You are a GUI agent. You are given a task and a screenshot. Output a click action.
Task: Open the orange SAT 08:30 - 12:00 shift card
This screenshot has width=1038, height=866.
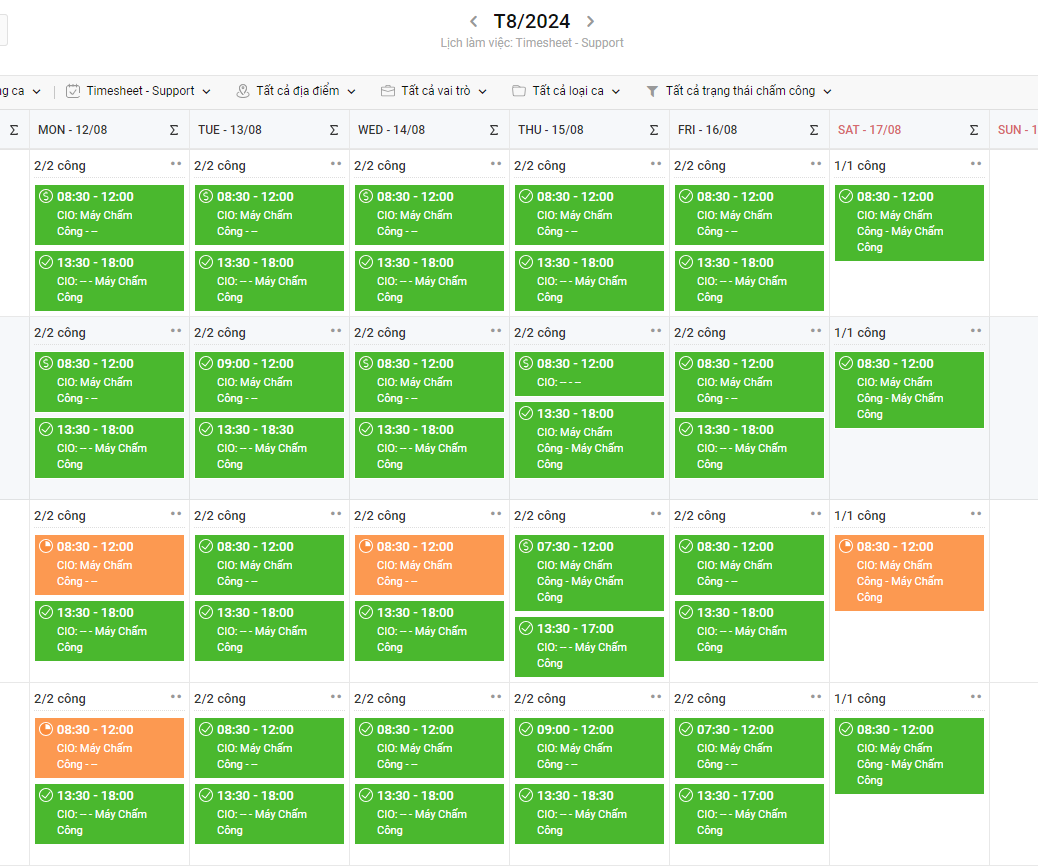click(909, 573)
